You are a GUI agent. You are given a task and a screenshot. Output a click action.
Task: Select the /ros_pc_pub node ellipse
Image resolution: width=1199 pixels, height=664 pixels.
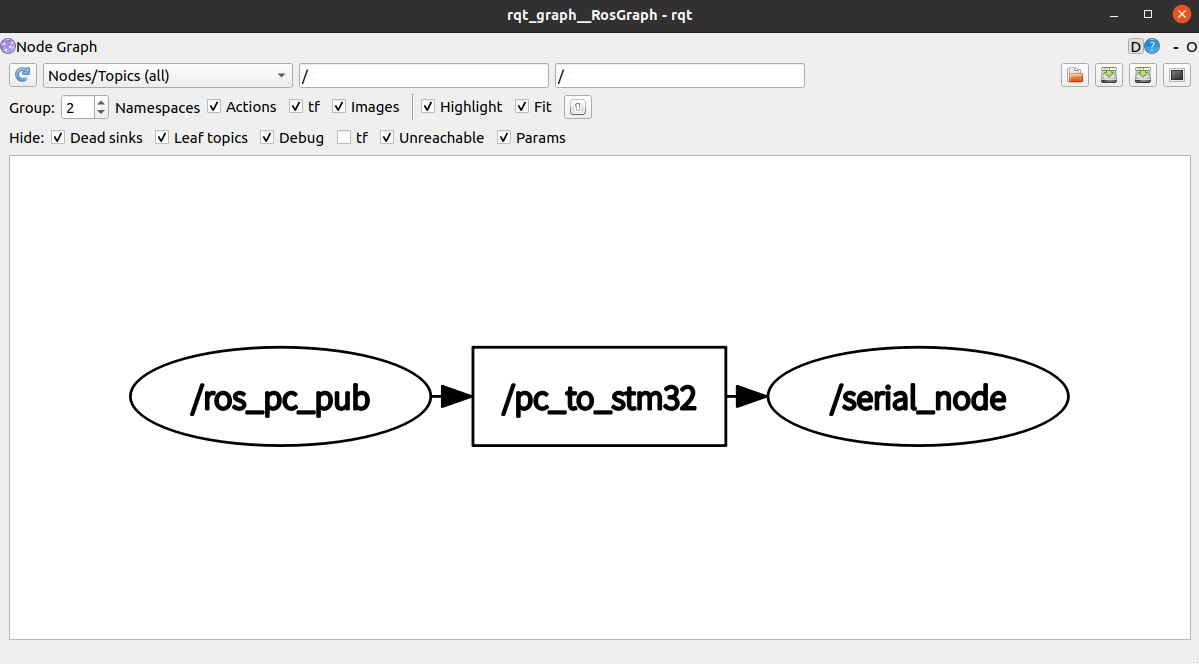coord(280,397)
